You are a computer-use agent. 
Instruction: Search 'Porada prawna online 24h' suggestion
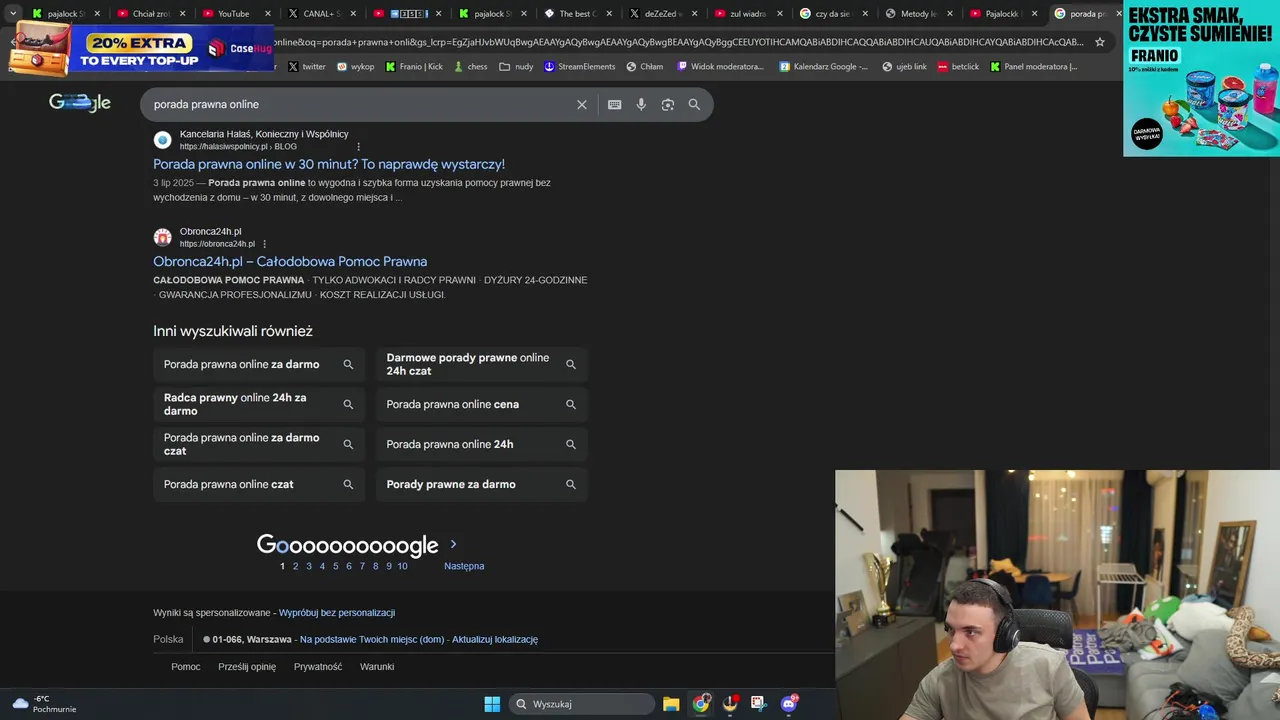tap(482, 445)
